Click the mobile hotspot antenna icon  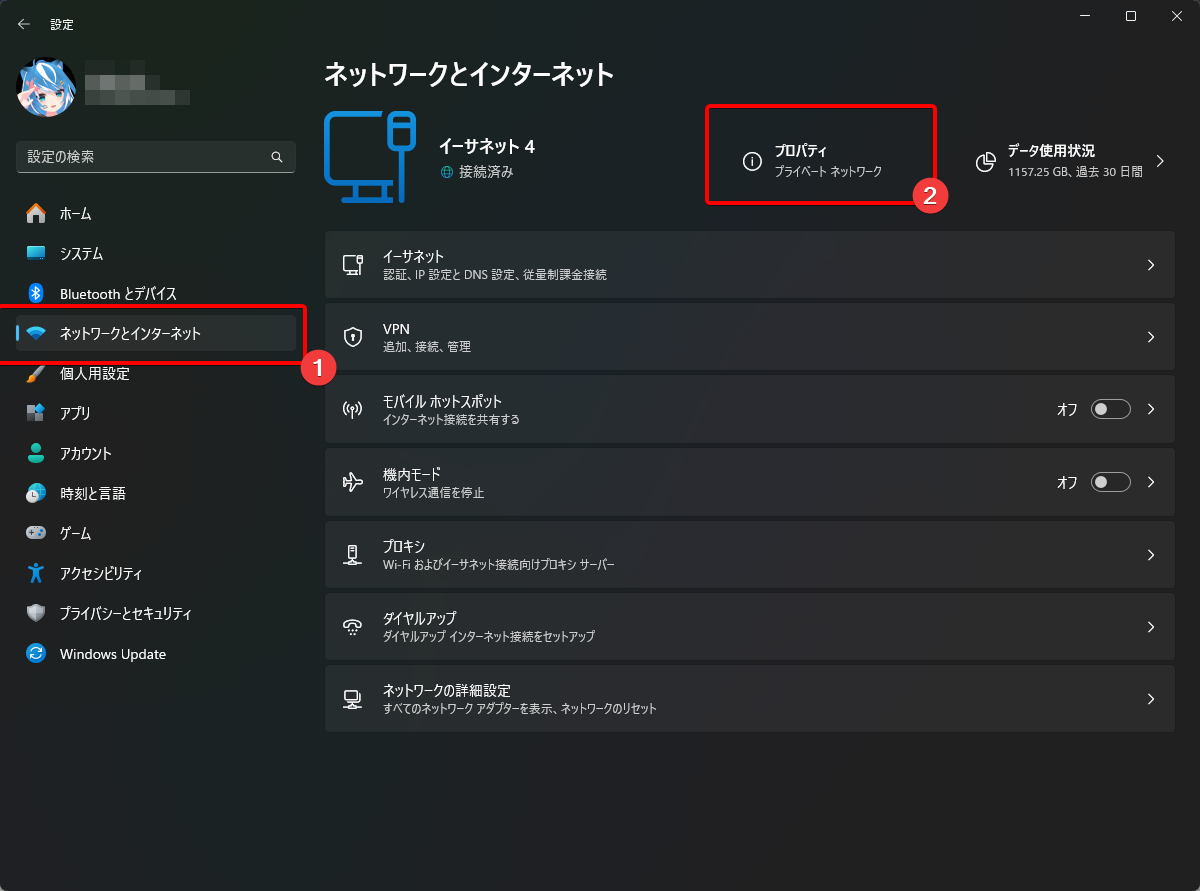[353, 408]
